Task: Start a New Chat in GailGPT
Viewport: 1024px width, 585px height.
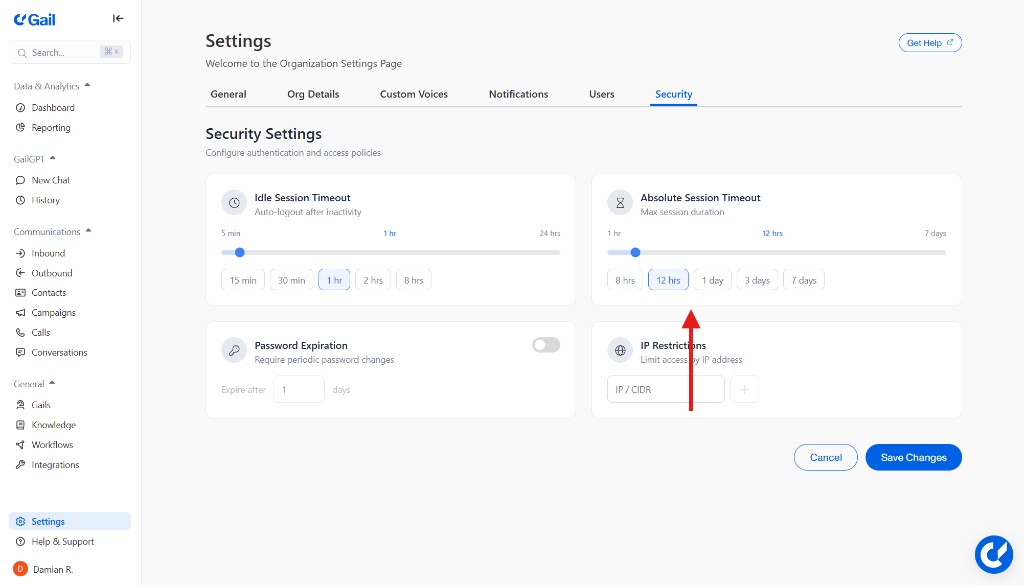Action: 50,180
